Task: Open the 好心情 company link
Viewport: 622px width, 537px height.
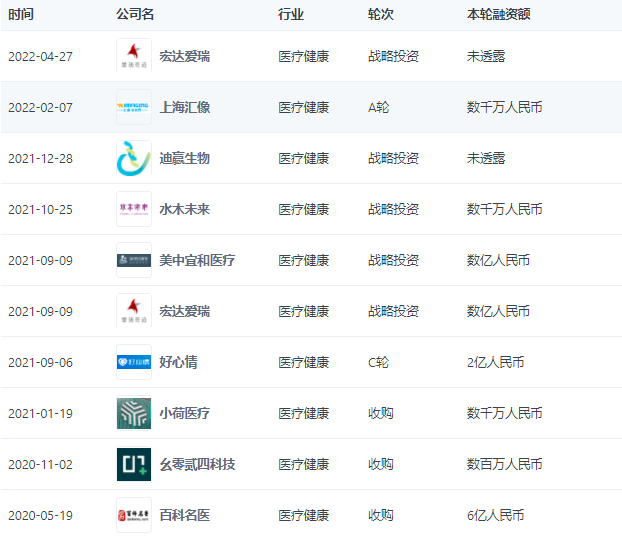Action: (x=178, y=362)
